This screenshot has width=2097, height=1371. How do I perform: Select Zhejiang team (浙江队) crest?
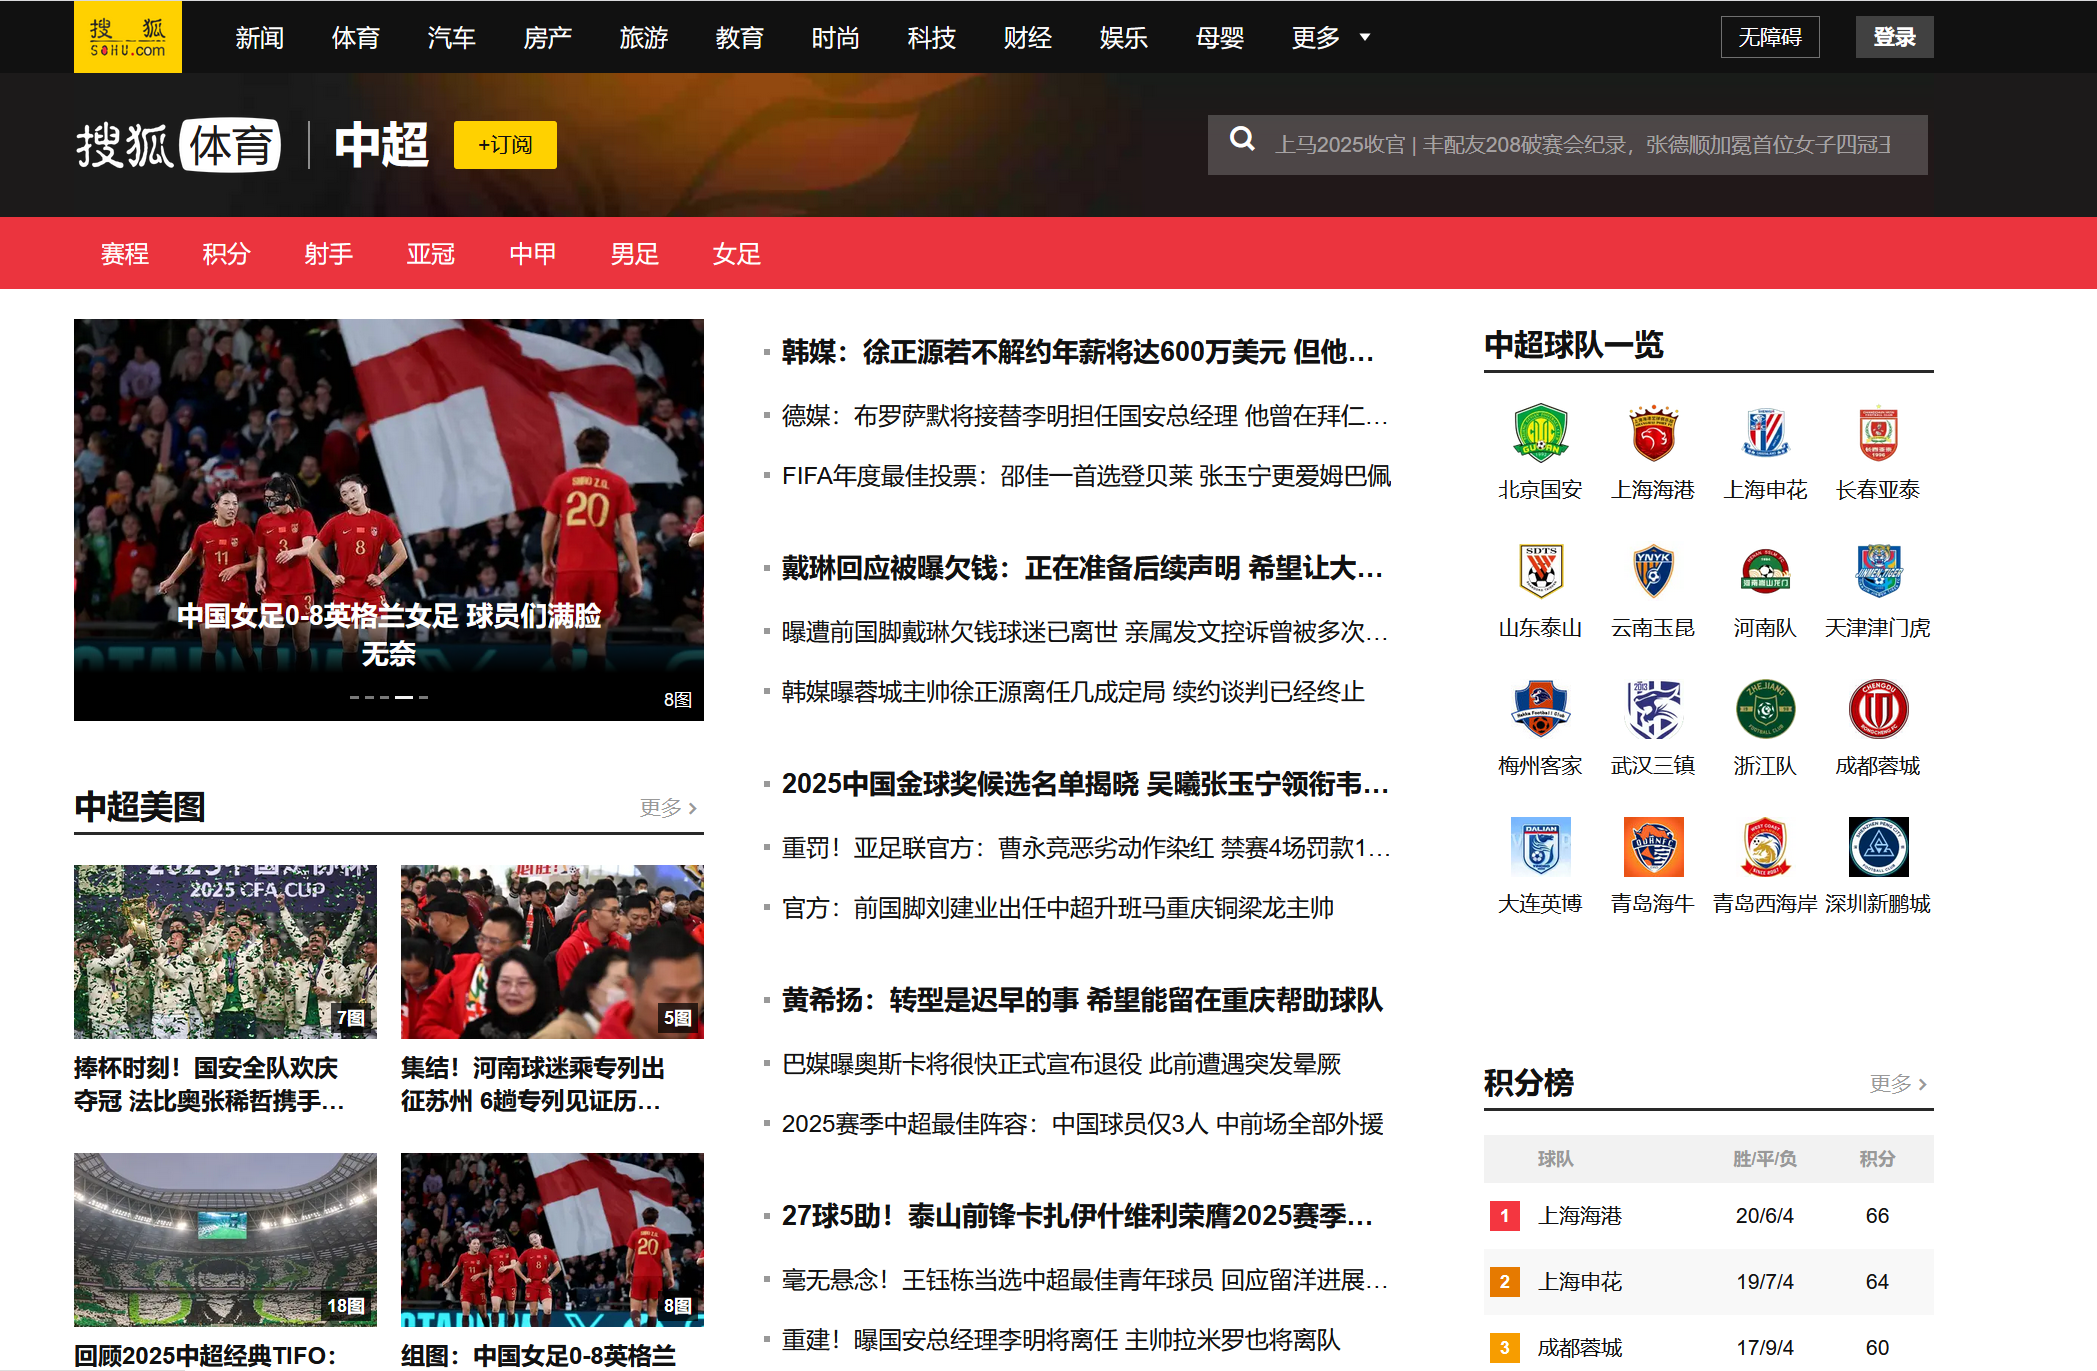pyautogui.click(x=1765, y=710)
